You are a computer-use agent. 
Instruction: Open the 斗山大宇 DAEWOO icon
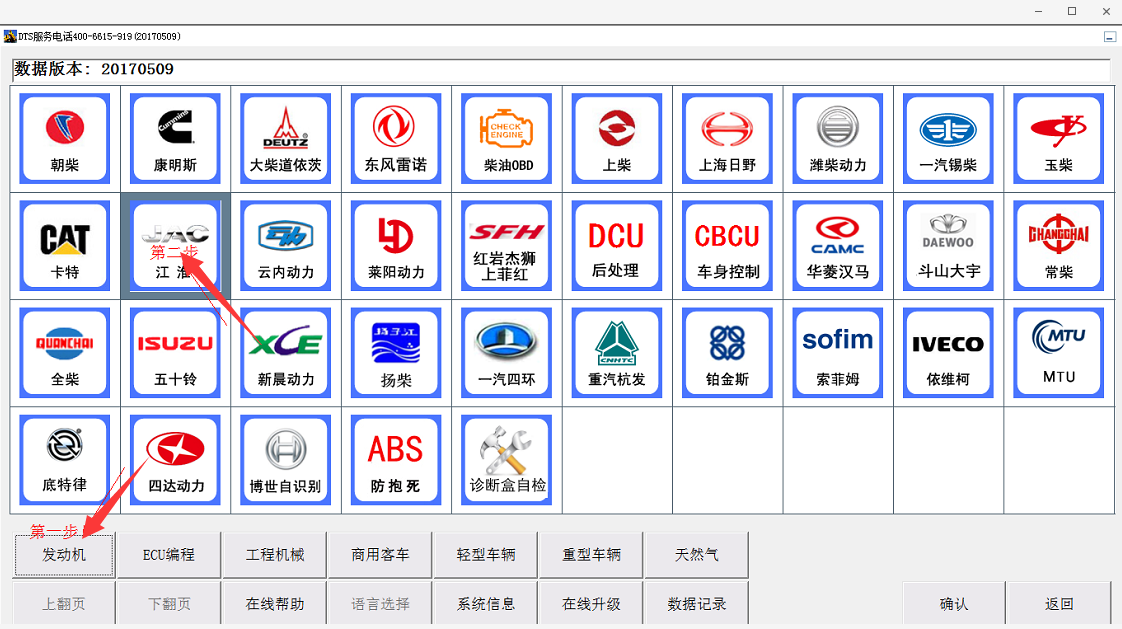click(x=948, y=246)
